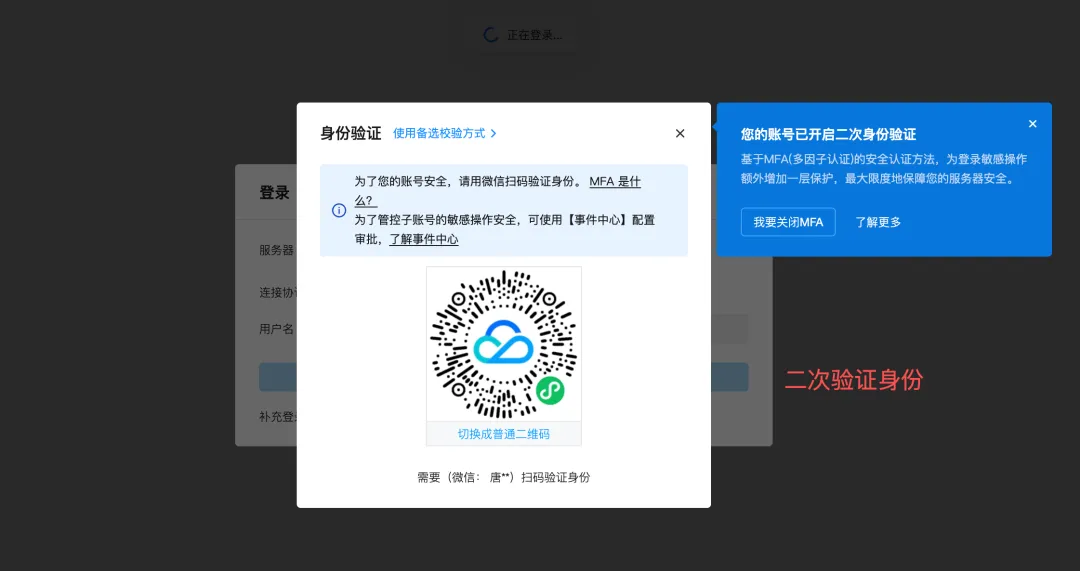Click the chevron after 使用备选校验方式

(493, 134)
